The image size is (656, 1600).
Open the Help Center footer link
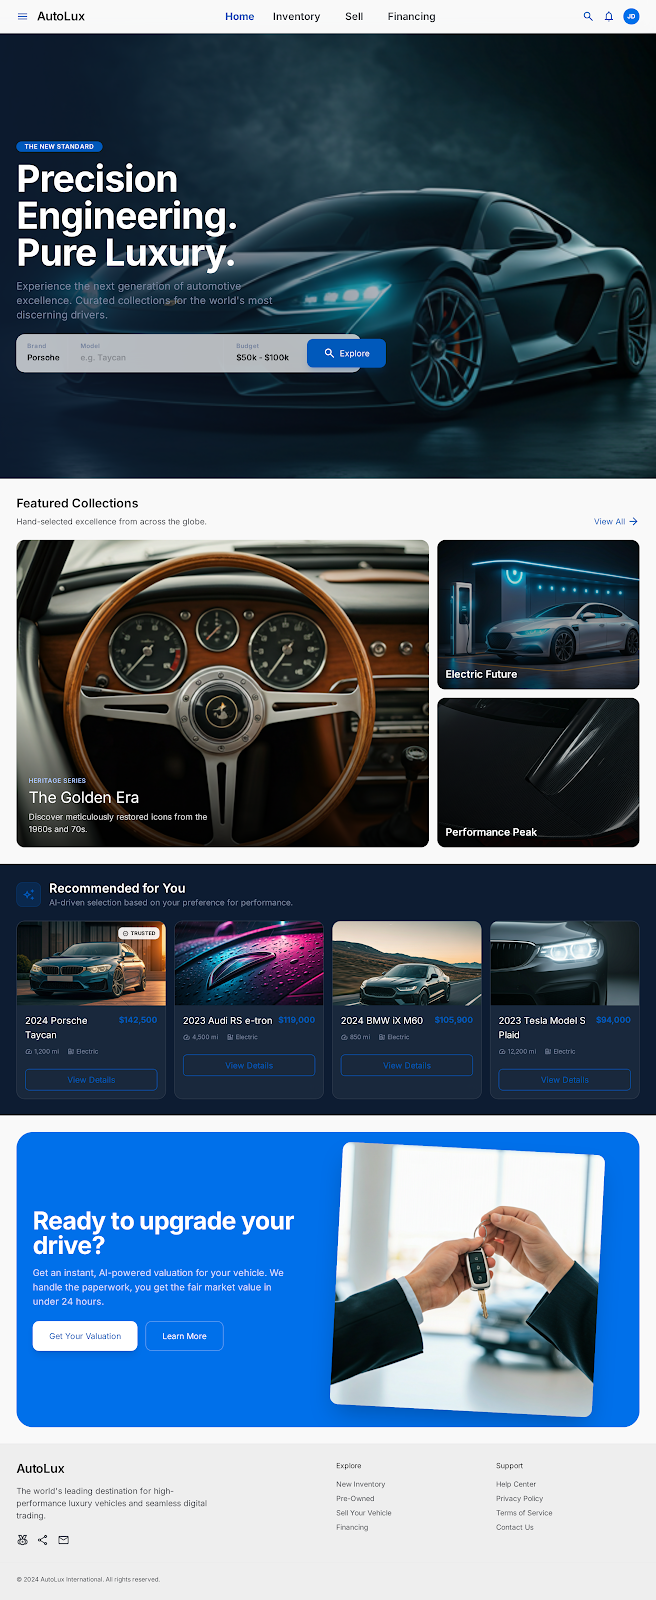[516, 1484]
